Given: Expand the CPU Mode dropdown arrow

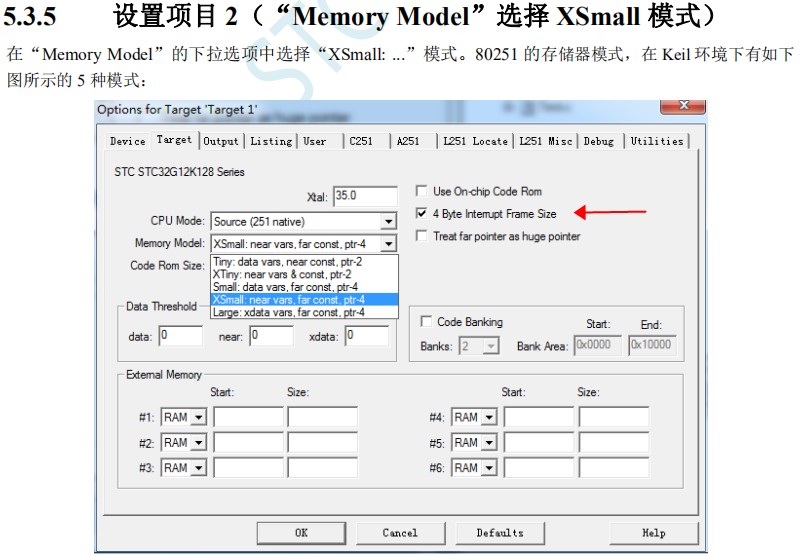Looking at the screenshot, I should tap(389, 221).
